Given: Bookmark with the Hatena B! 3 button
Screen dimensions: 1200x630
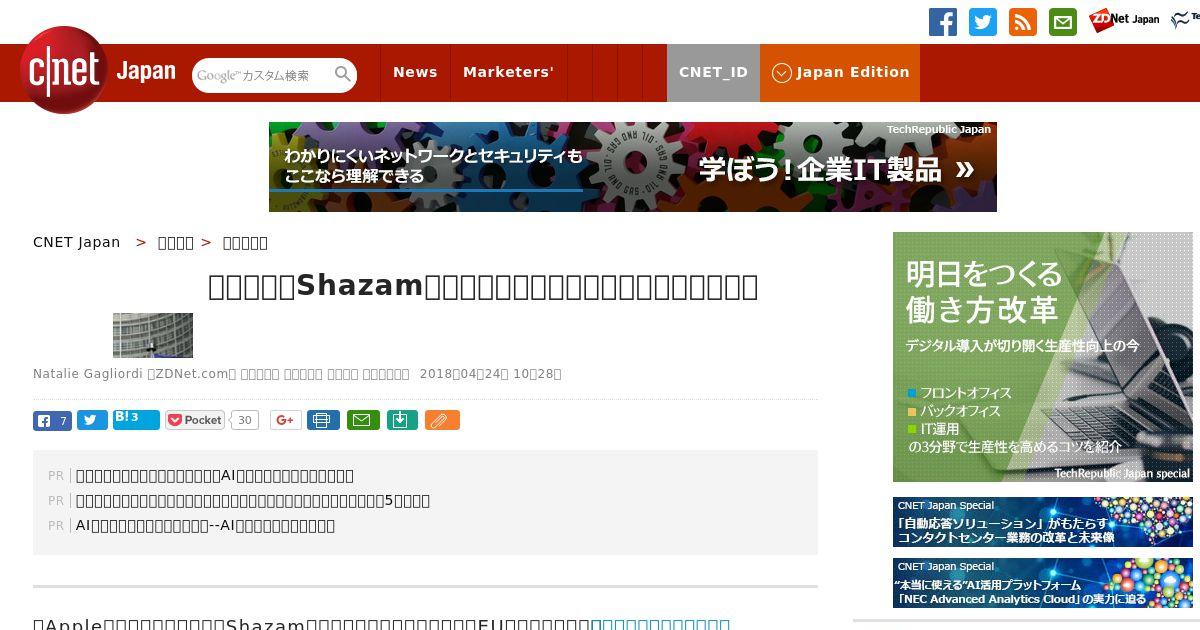Looking at the screenshot, I should coord(136,419).
